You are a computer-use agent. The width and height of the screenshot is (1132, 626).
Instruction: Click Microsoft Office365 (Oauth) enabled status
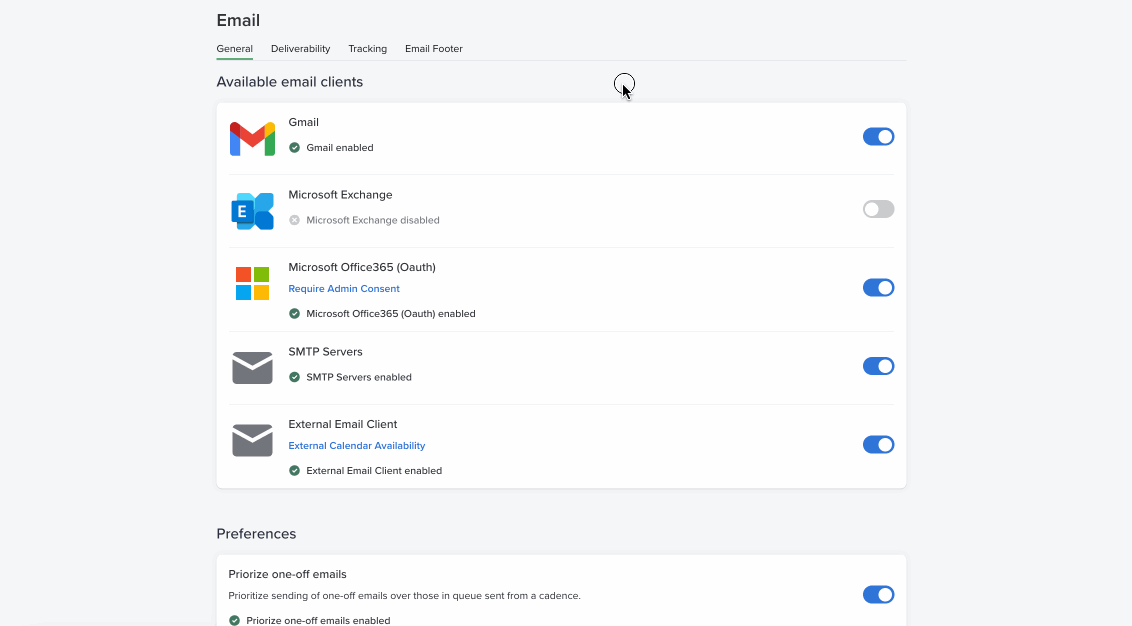[x=391, y=313]
